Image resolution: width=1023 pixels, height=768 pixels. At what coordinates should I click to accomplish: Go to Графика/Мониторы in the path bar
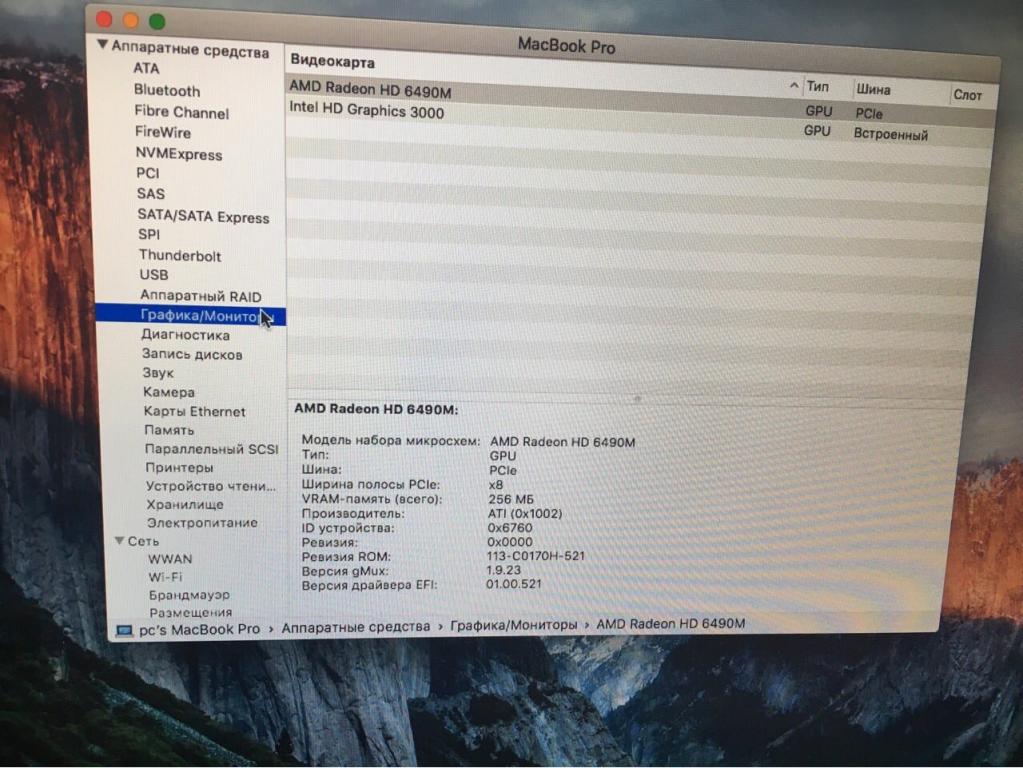514,625
